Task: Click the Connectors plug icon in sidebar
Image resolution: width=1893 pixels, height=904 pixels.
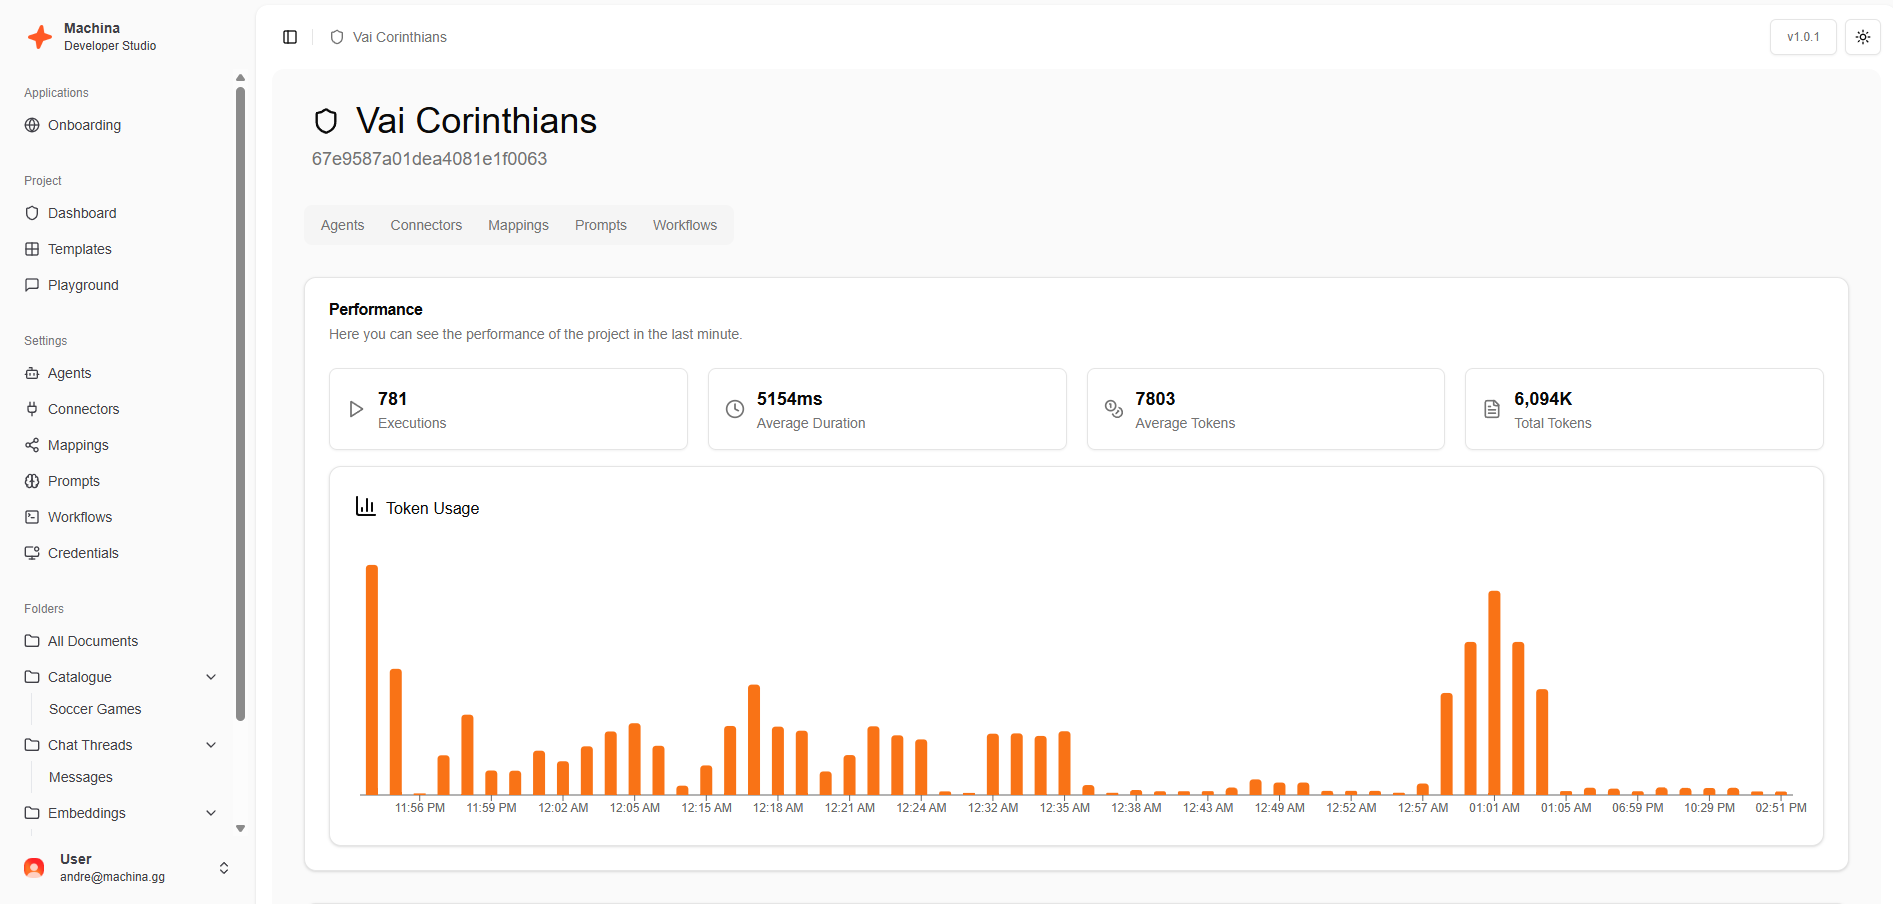Action: click(32, 409)
